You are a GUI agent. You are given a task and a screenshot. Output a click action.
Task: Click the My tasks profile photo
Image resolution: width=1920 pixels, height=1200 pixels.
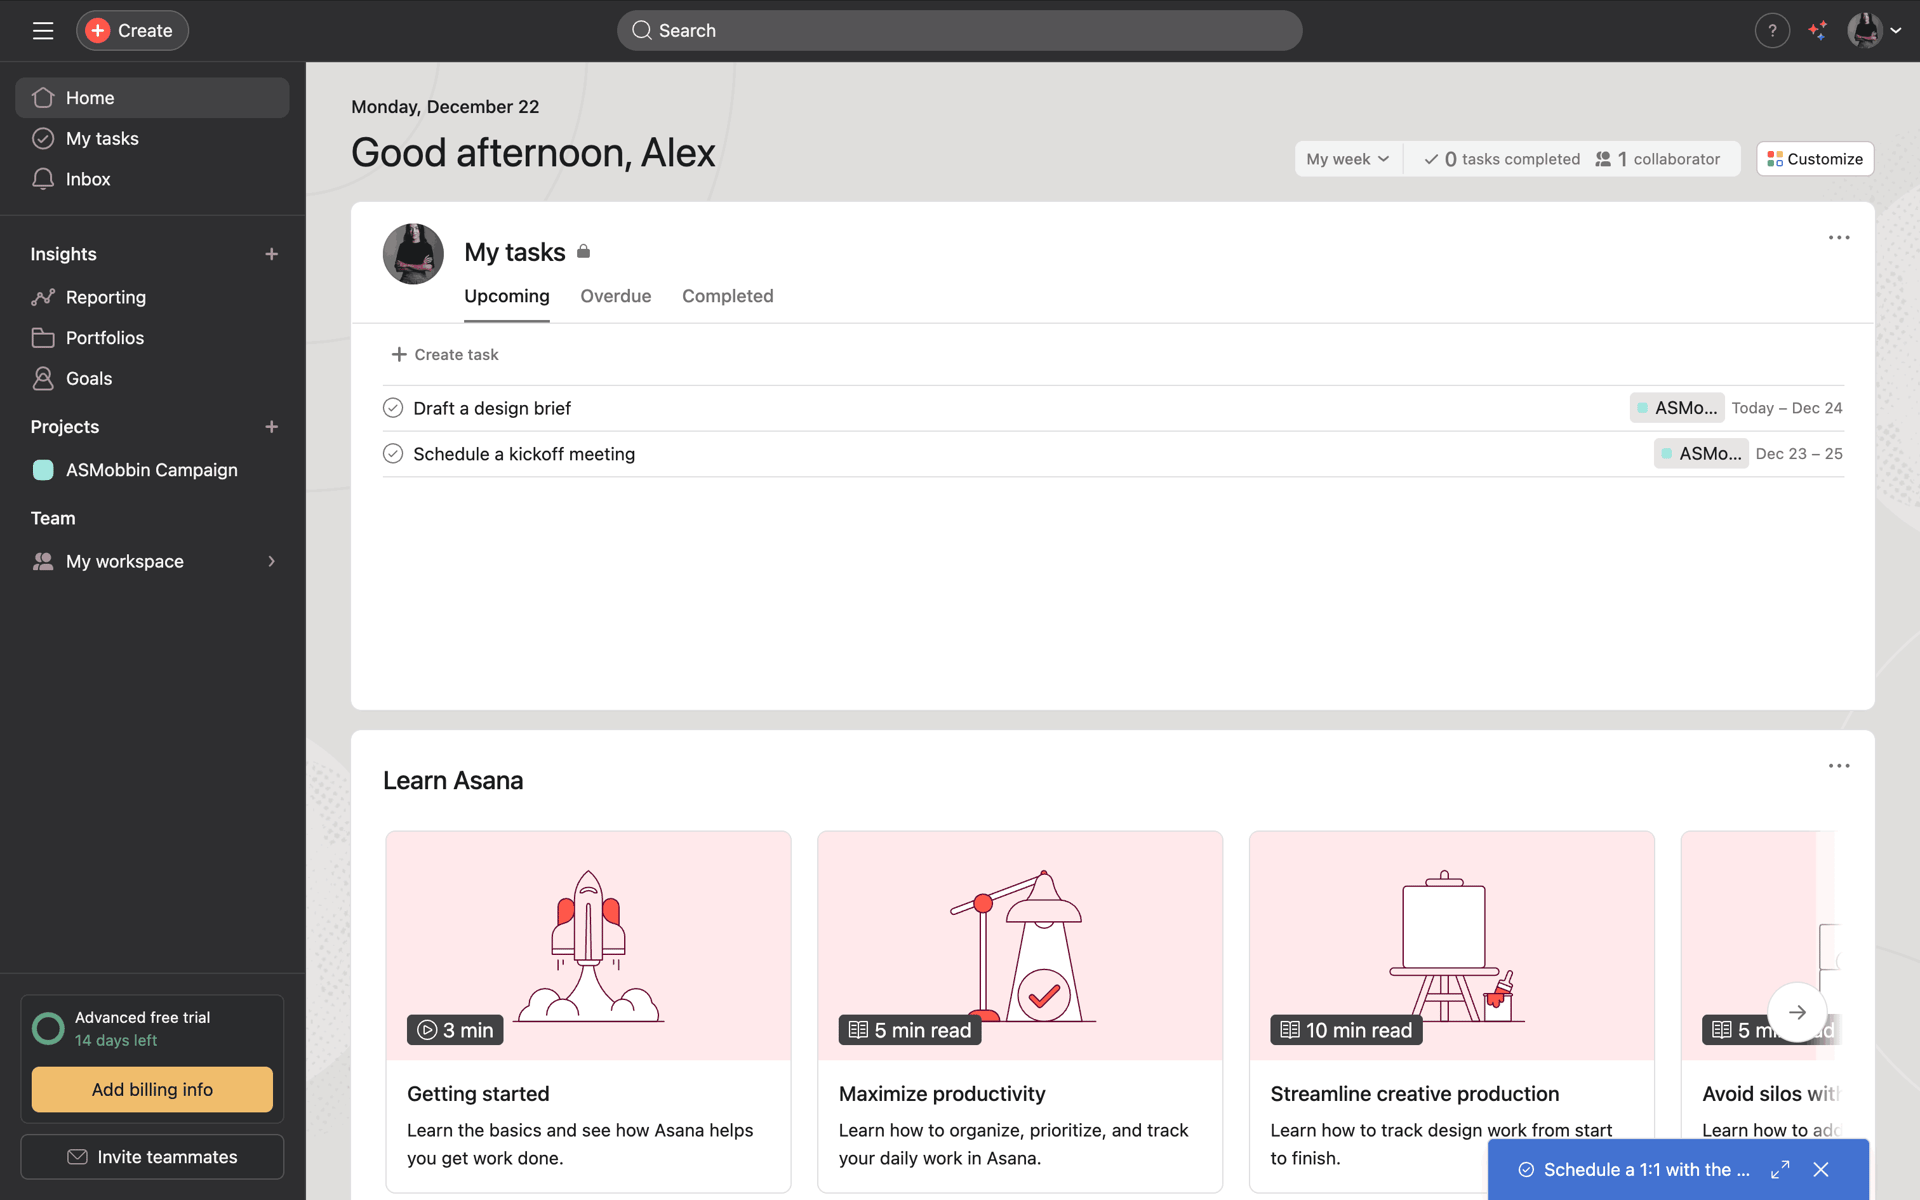(413, 254)
